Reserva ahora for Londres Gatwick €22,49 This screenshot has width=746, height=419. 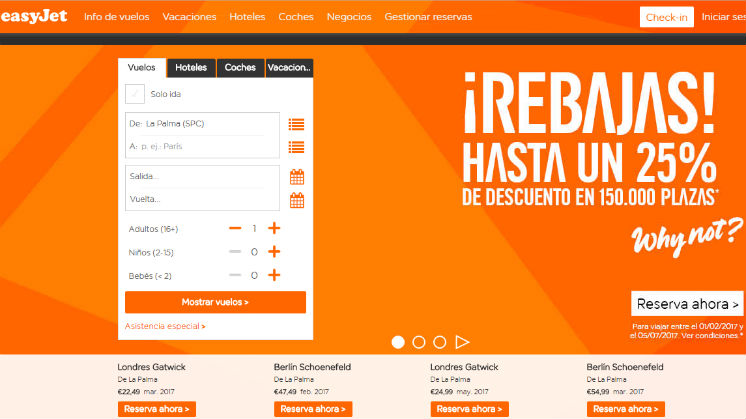(x=157, y=409)
